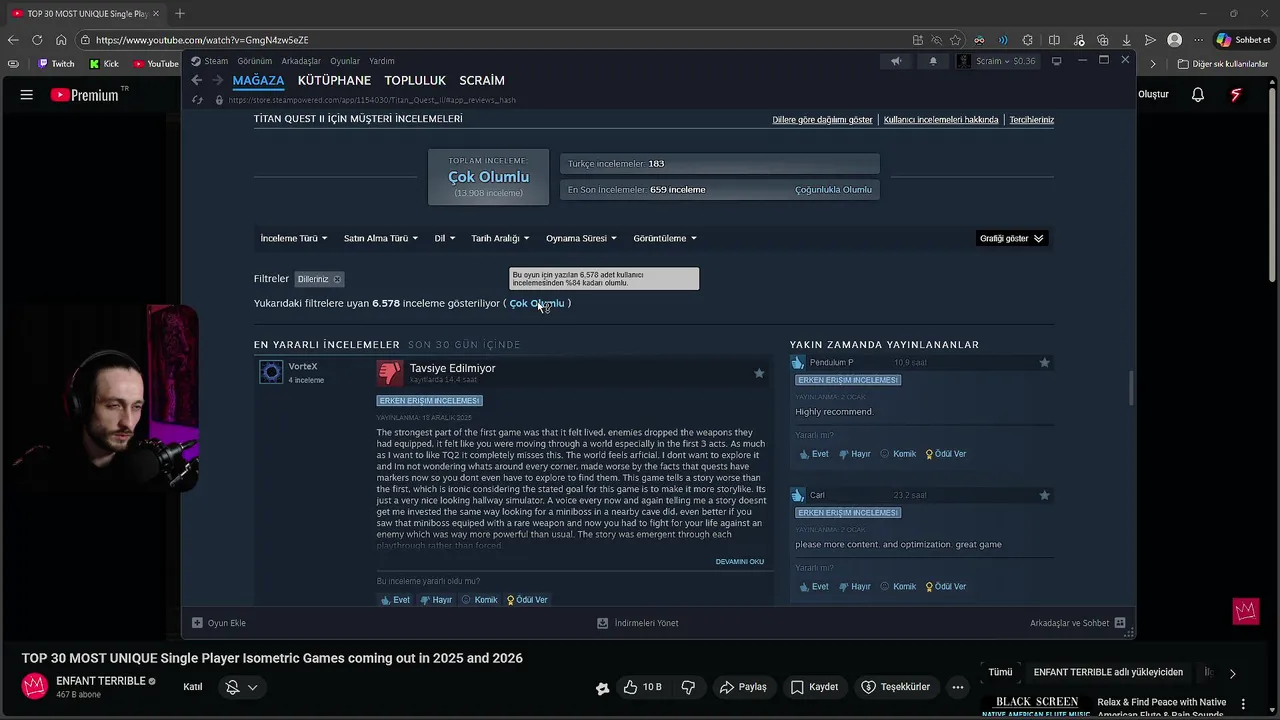Open browser downloads icon
This screenshot has width=1280, height=720.
1126,40
